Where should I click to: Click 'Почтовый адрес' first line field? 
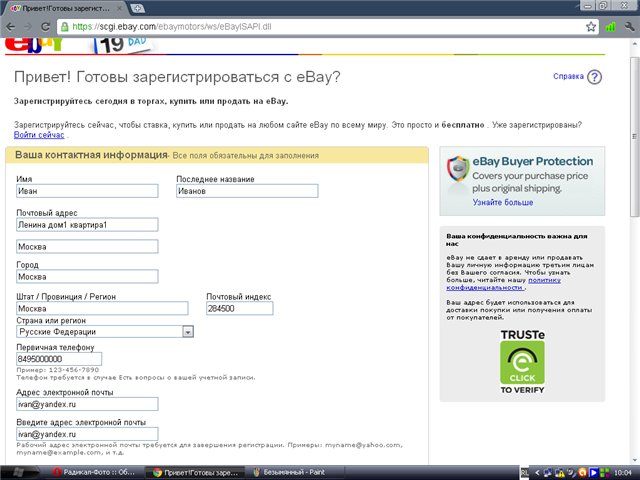87,225
